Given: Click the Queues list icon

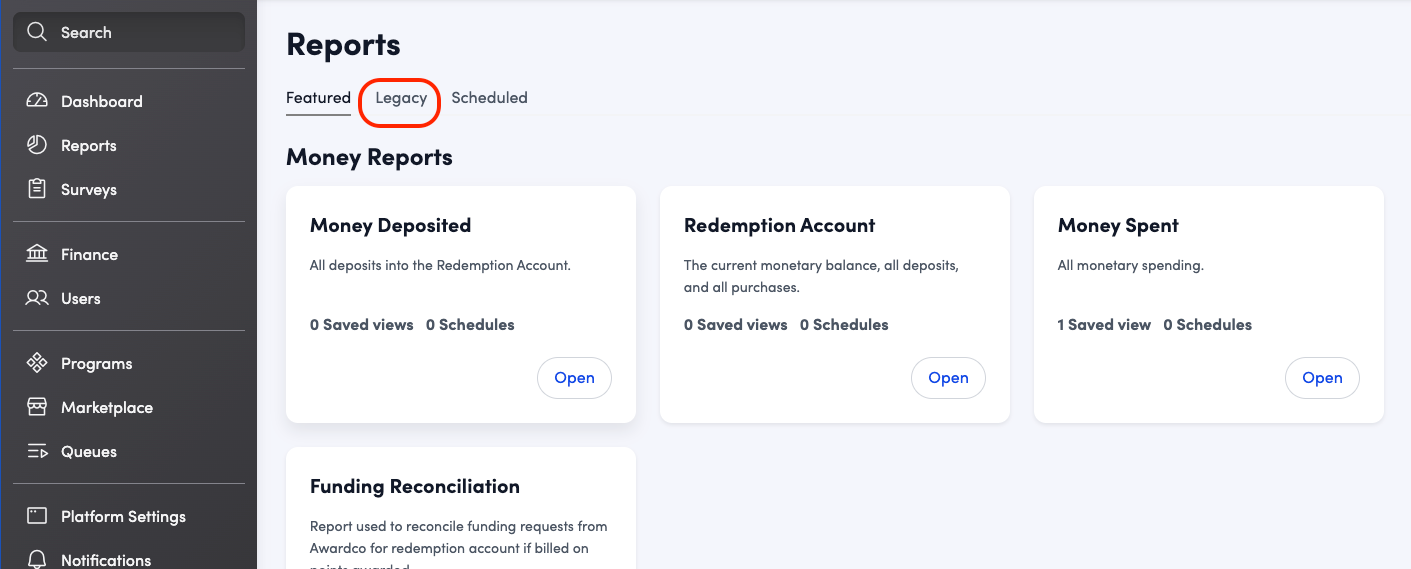Looking at the screenshot, I should (x=37, y=451).
